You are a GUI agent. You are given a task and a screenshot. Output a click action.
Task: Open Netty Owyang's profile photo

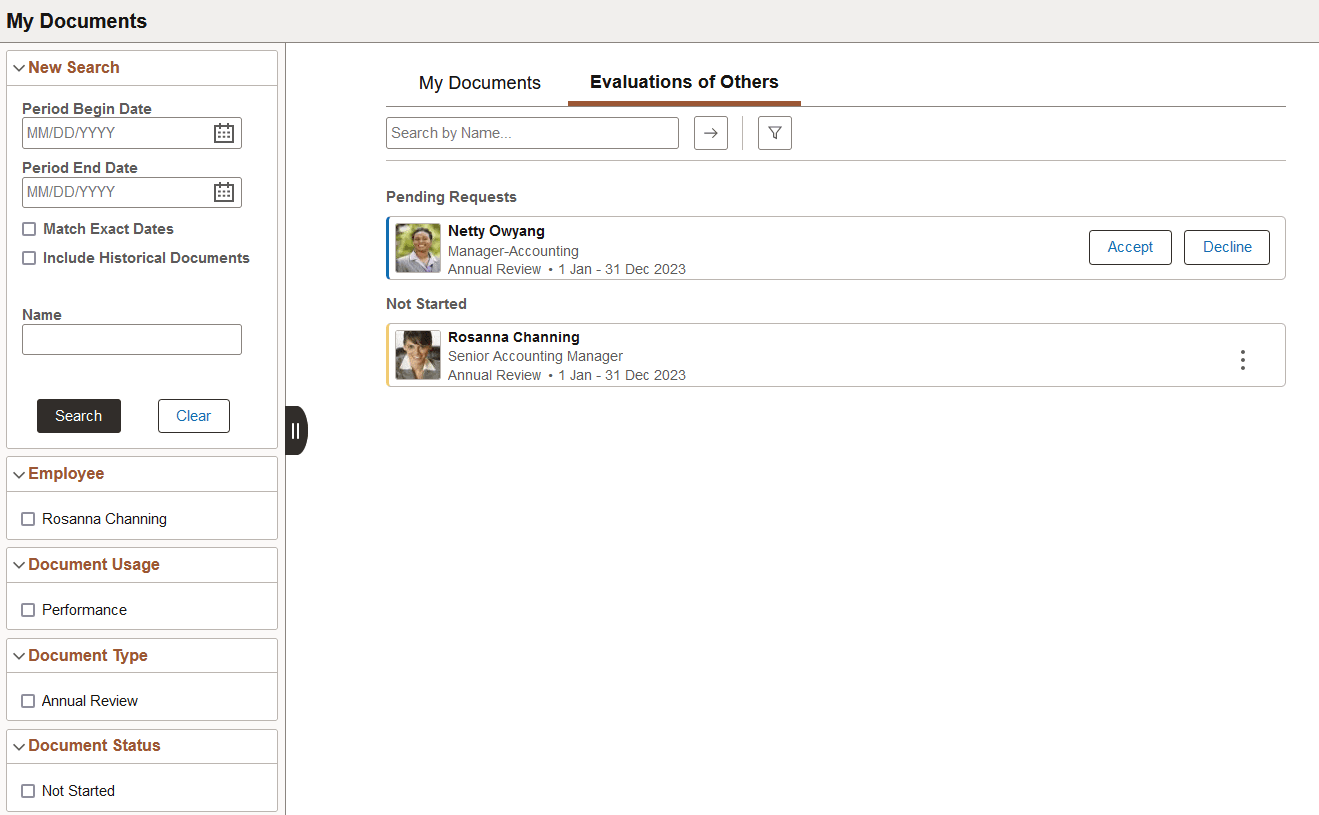(417, 248)
